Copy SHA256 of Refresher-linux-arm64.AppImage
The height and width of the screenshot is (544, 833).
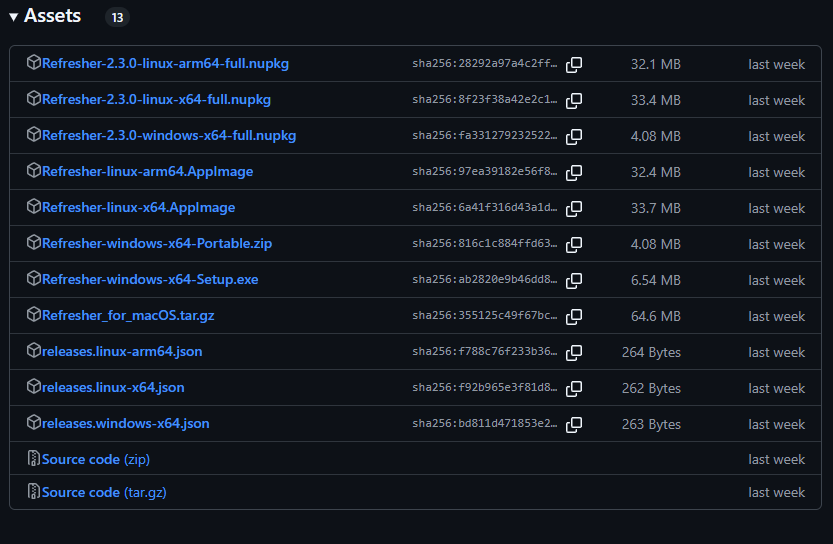click(574, 172)
